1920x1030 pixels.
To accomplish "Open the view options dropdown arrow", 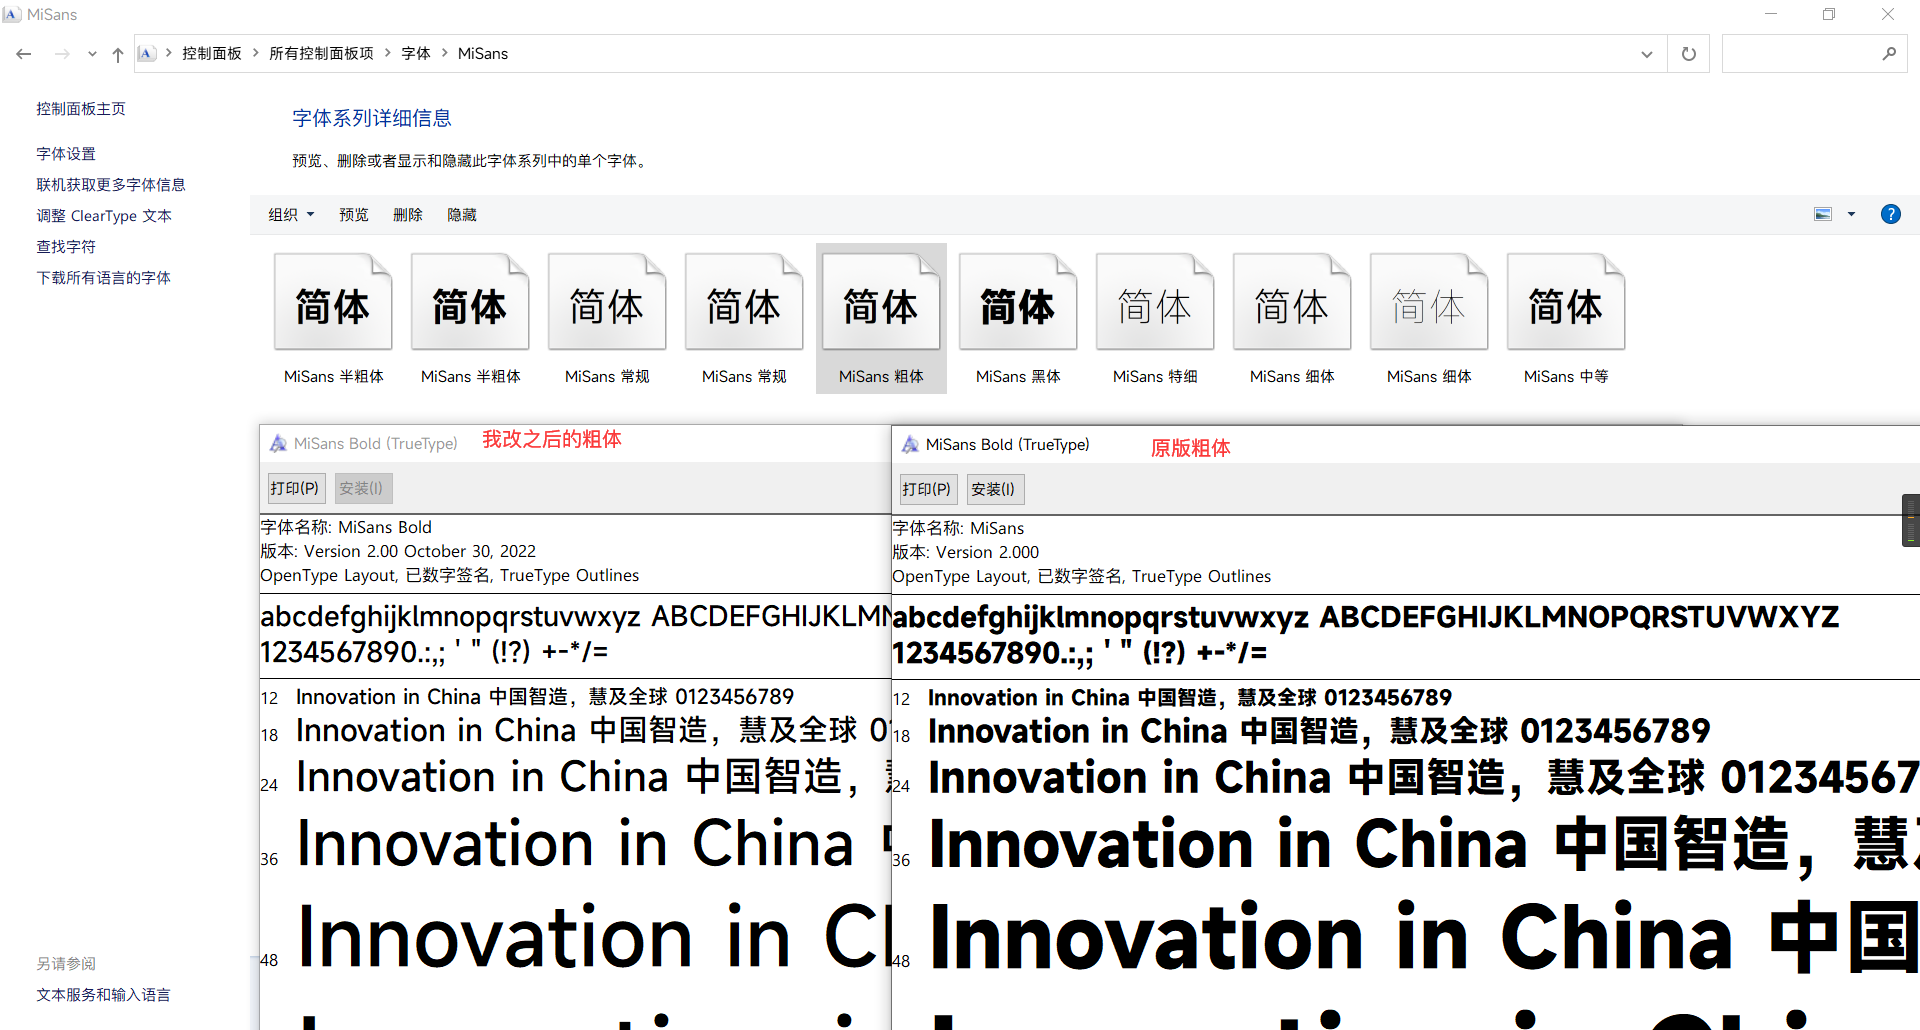I will coord(1851,214).
